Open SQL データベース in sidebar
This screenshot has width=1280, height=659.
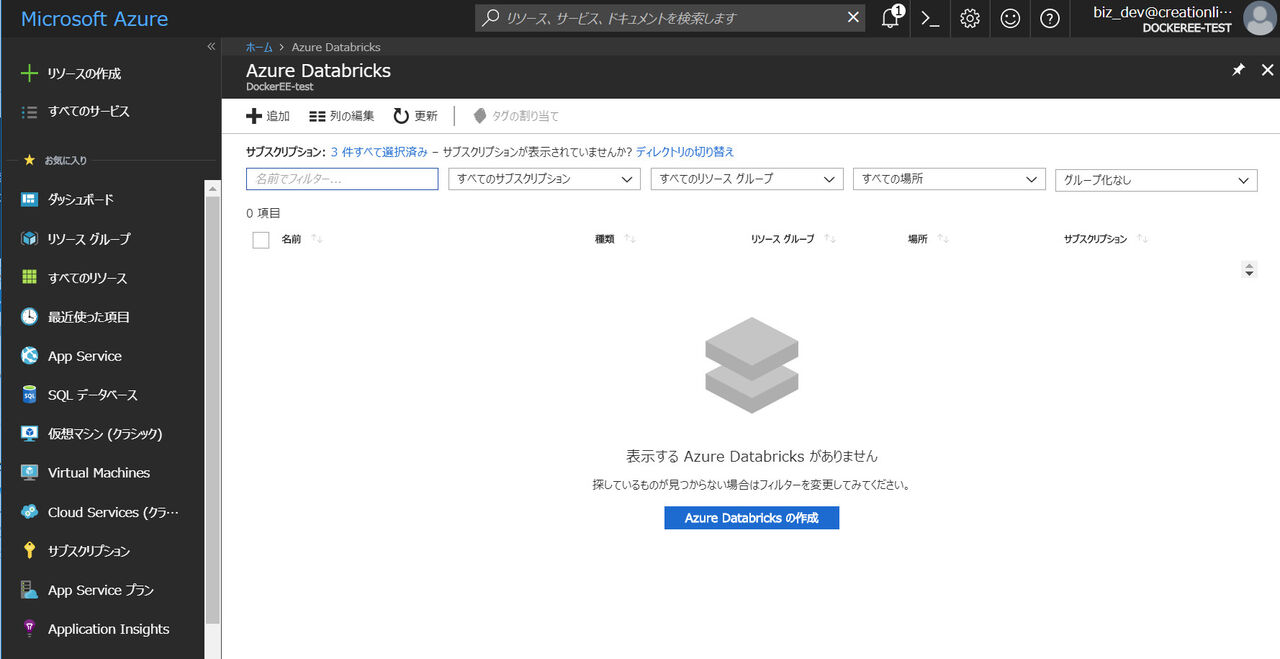coord(93,395)
